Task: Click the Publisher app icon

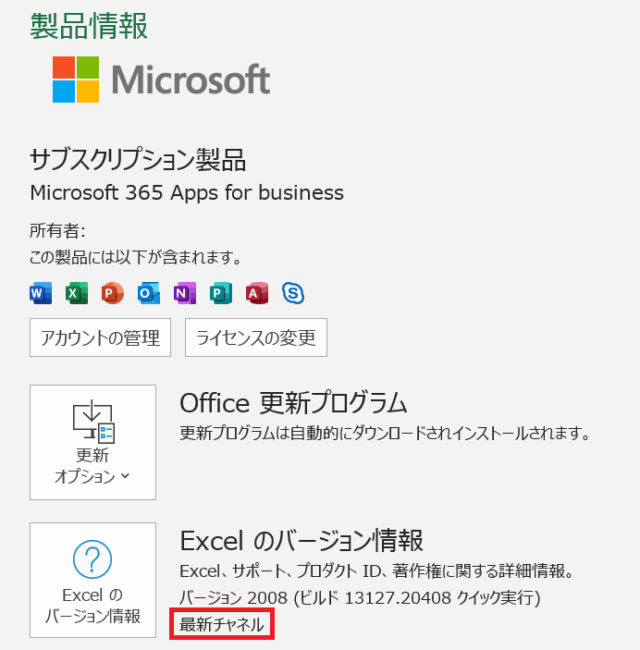Action: point(221,293)
